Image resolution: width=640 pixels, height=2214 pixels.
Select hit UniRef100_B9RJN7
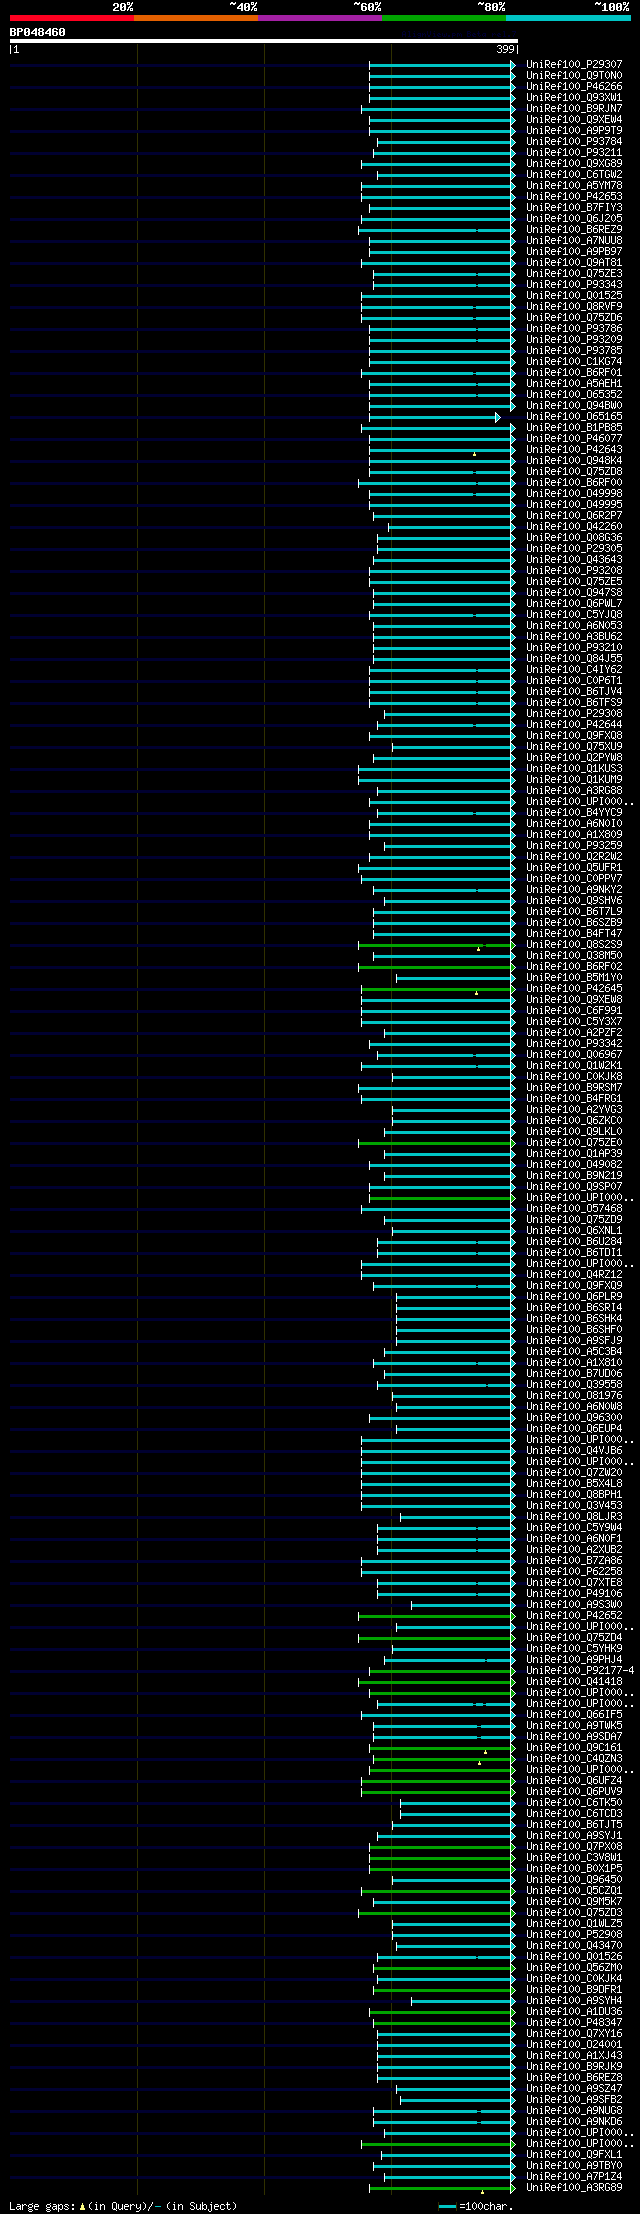click(x=574, y=108)
